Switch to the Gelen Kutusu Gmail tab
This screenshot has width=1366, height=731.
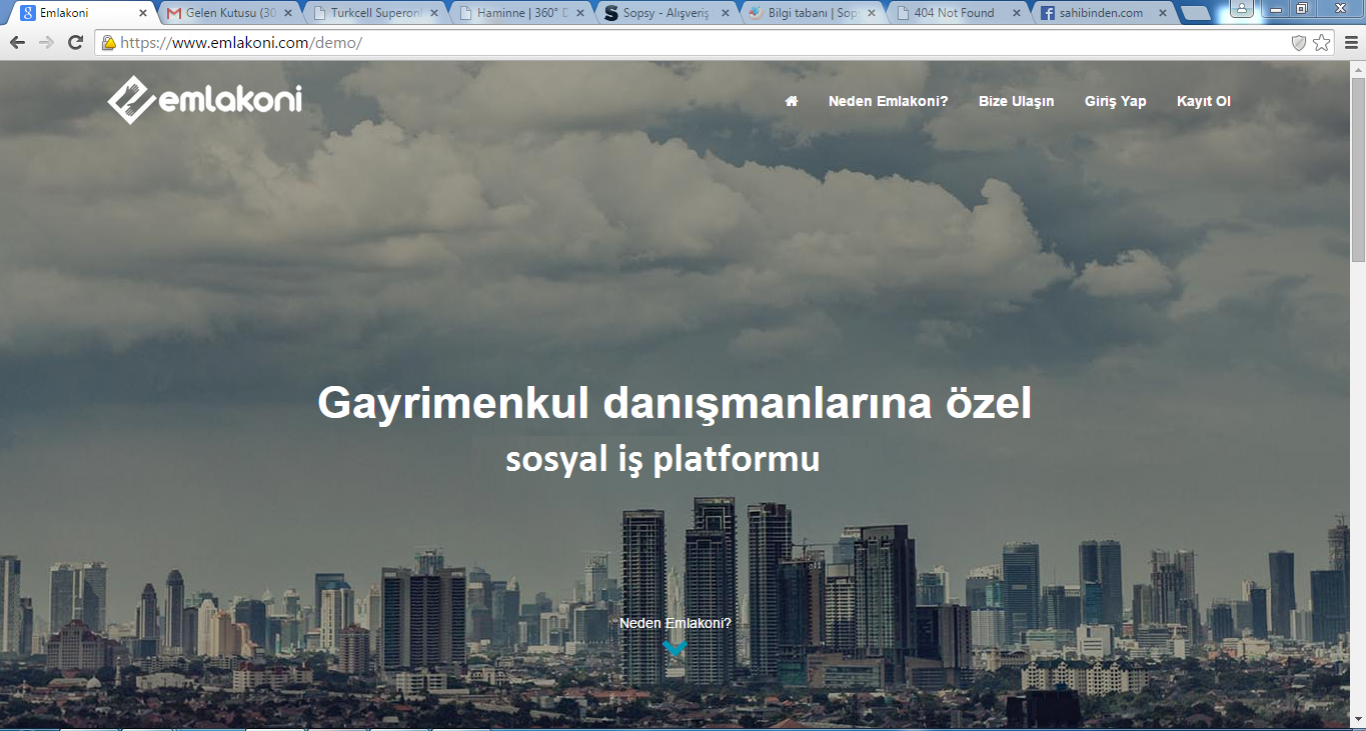tap(230, 14)
